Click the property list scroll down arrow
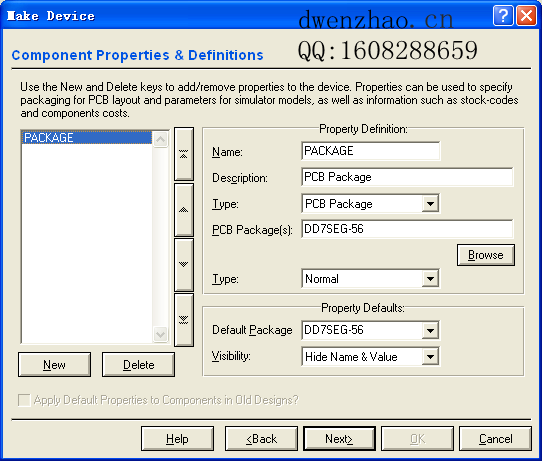The width and height of the screenshot is (542, 461). pyautogui.click(x=160, y=334)
